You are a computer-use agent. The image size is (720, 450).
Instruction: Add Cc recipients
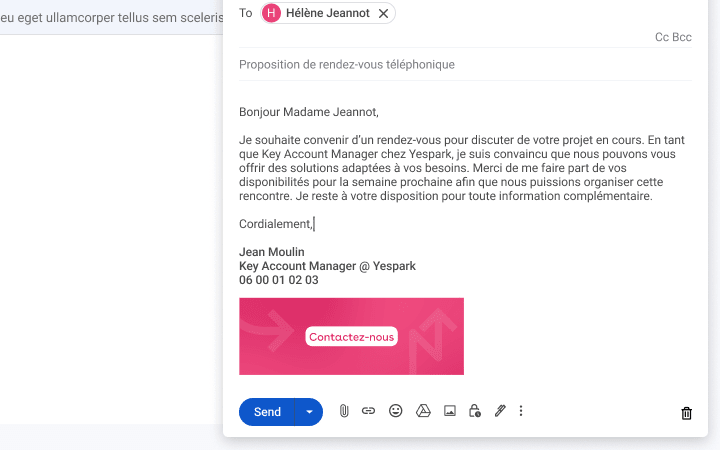coord(662,37)
